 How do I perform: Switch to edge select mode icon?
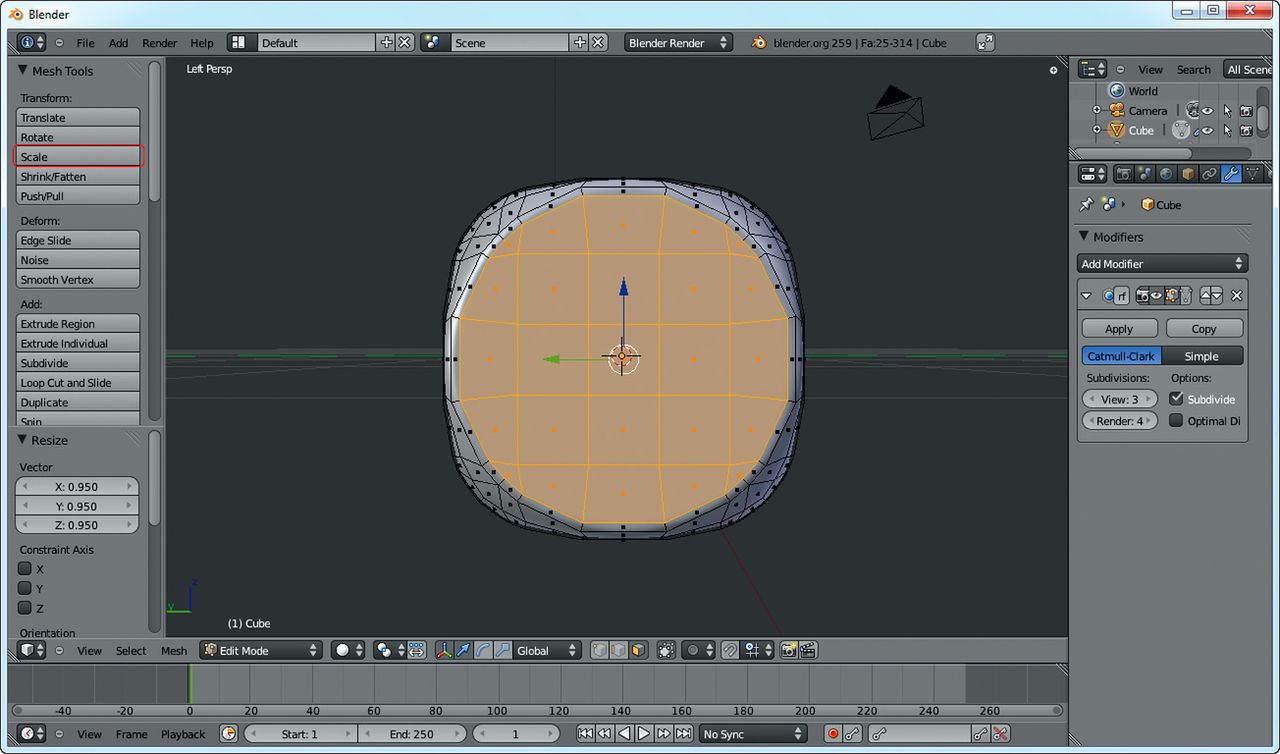[618, 650]
